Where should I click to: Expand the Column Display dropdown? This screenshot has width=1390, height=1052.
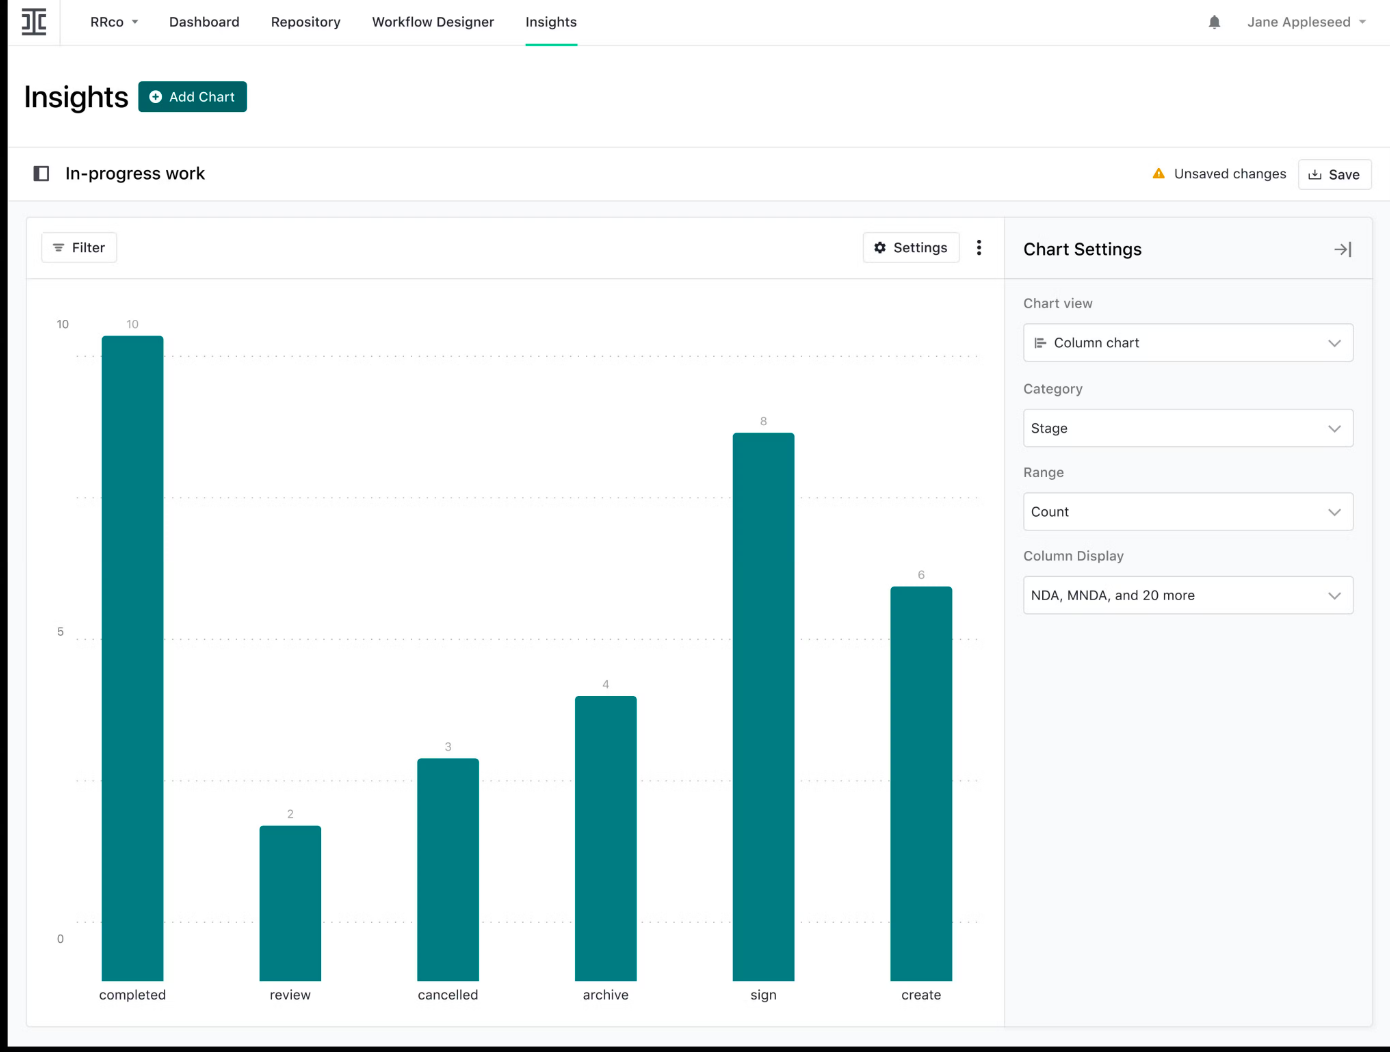point(1187,596)
